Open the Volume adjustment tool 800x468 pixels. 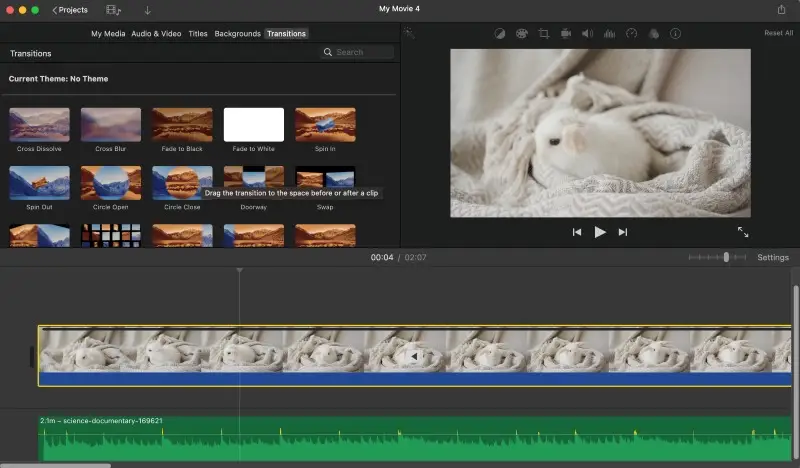click(587, 33)
